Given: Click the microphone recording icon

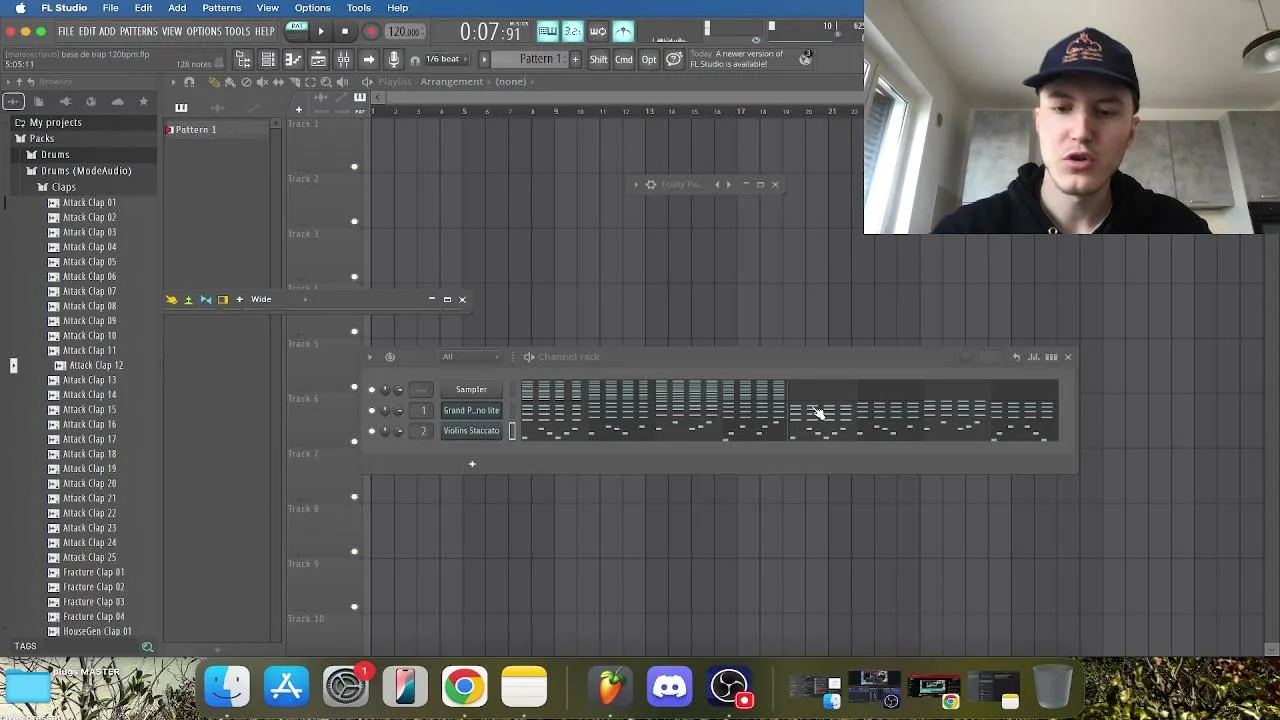Looking at the screenshot, I should click(394, 60).
